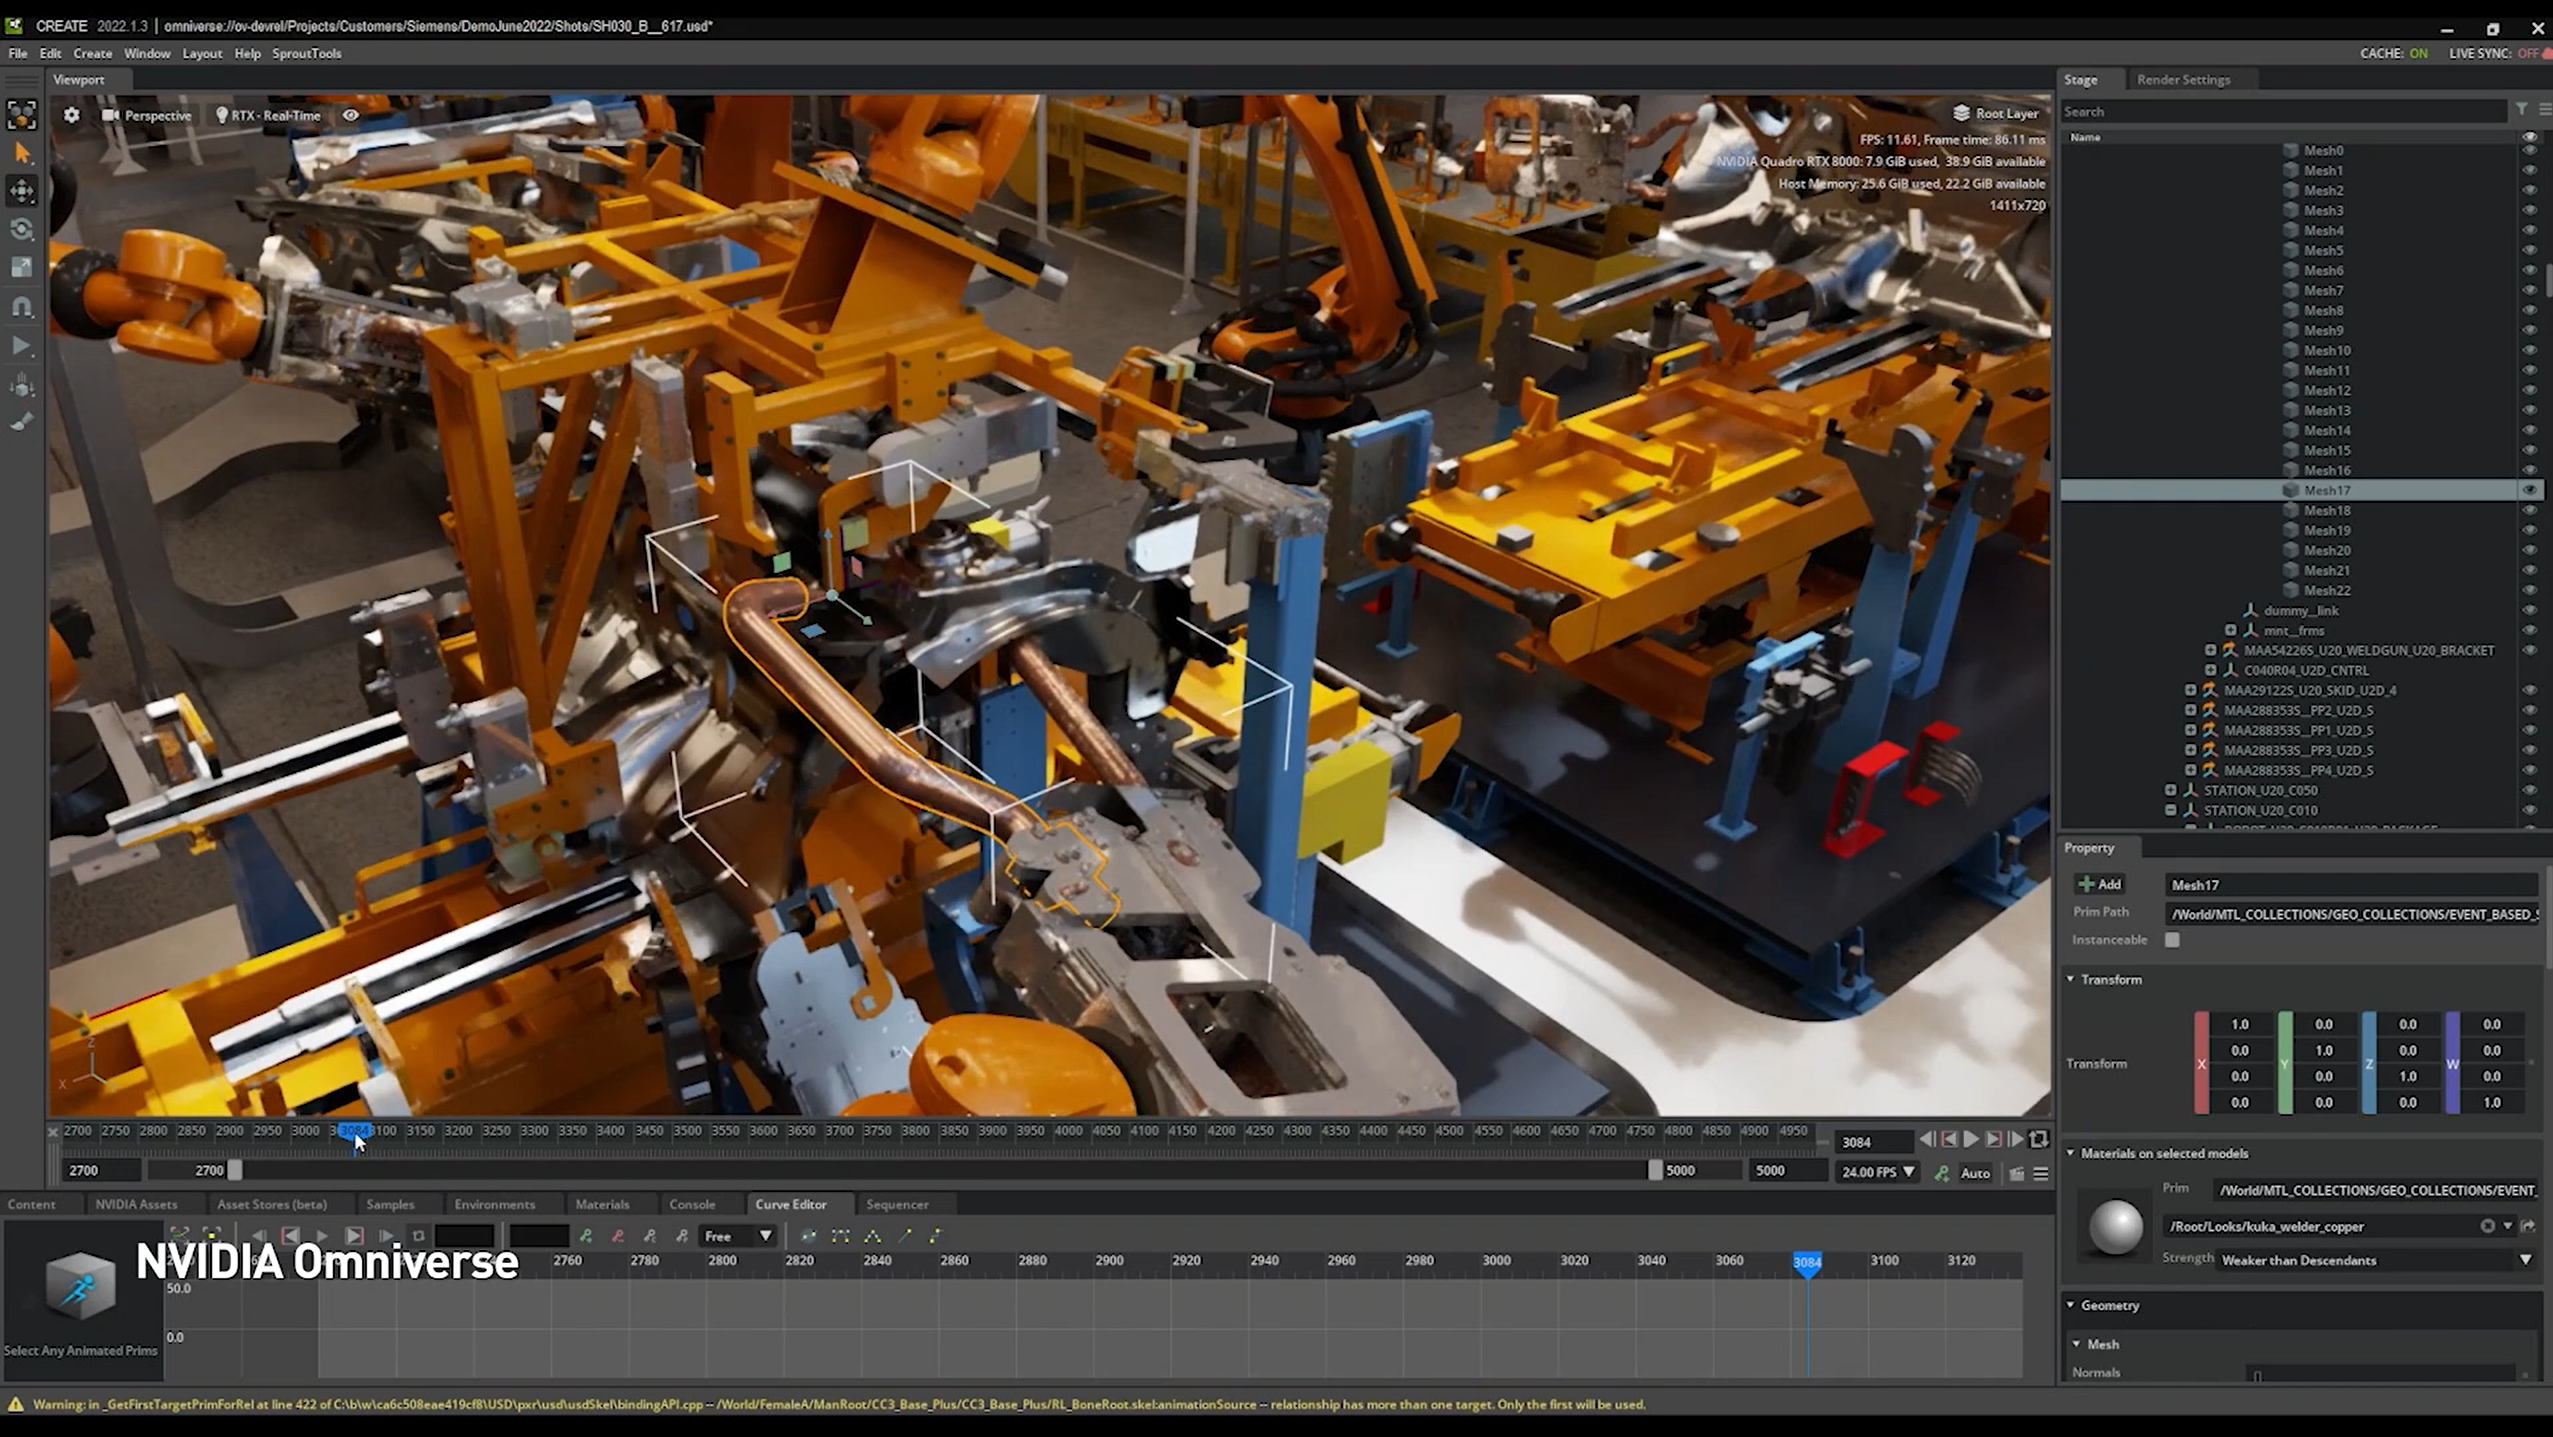Switch to the Sequencer tab
Screen dimensions: 2553x1437
coord(897,1204)
